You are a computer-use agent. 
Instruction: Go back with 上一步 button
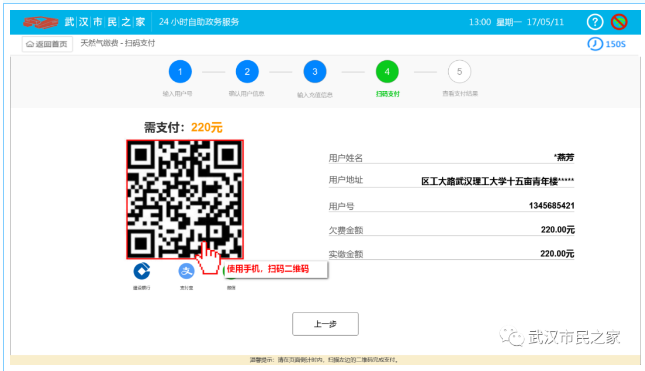325,324
